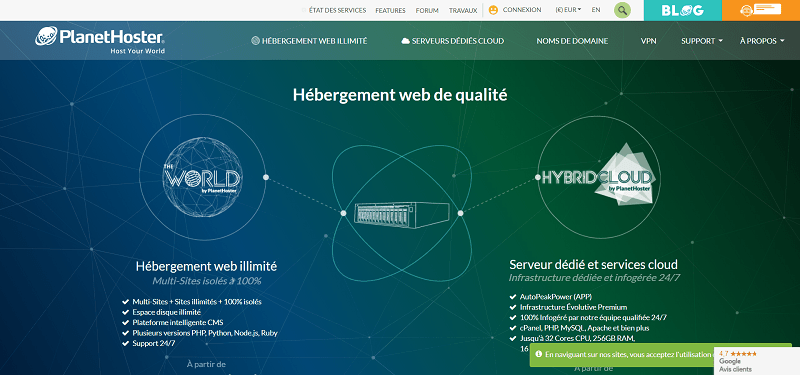Switch language to EN
Image resolution: width=800 pixels, height=375 pixels.
[596, 10]
